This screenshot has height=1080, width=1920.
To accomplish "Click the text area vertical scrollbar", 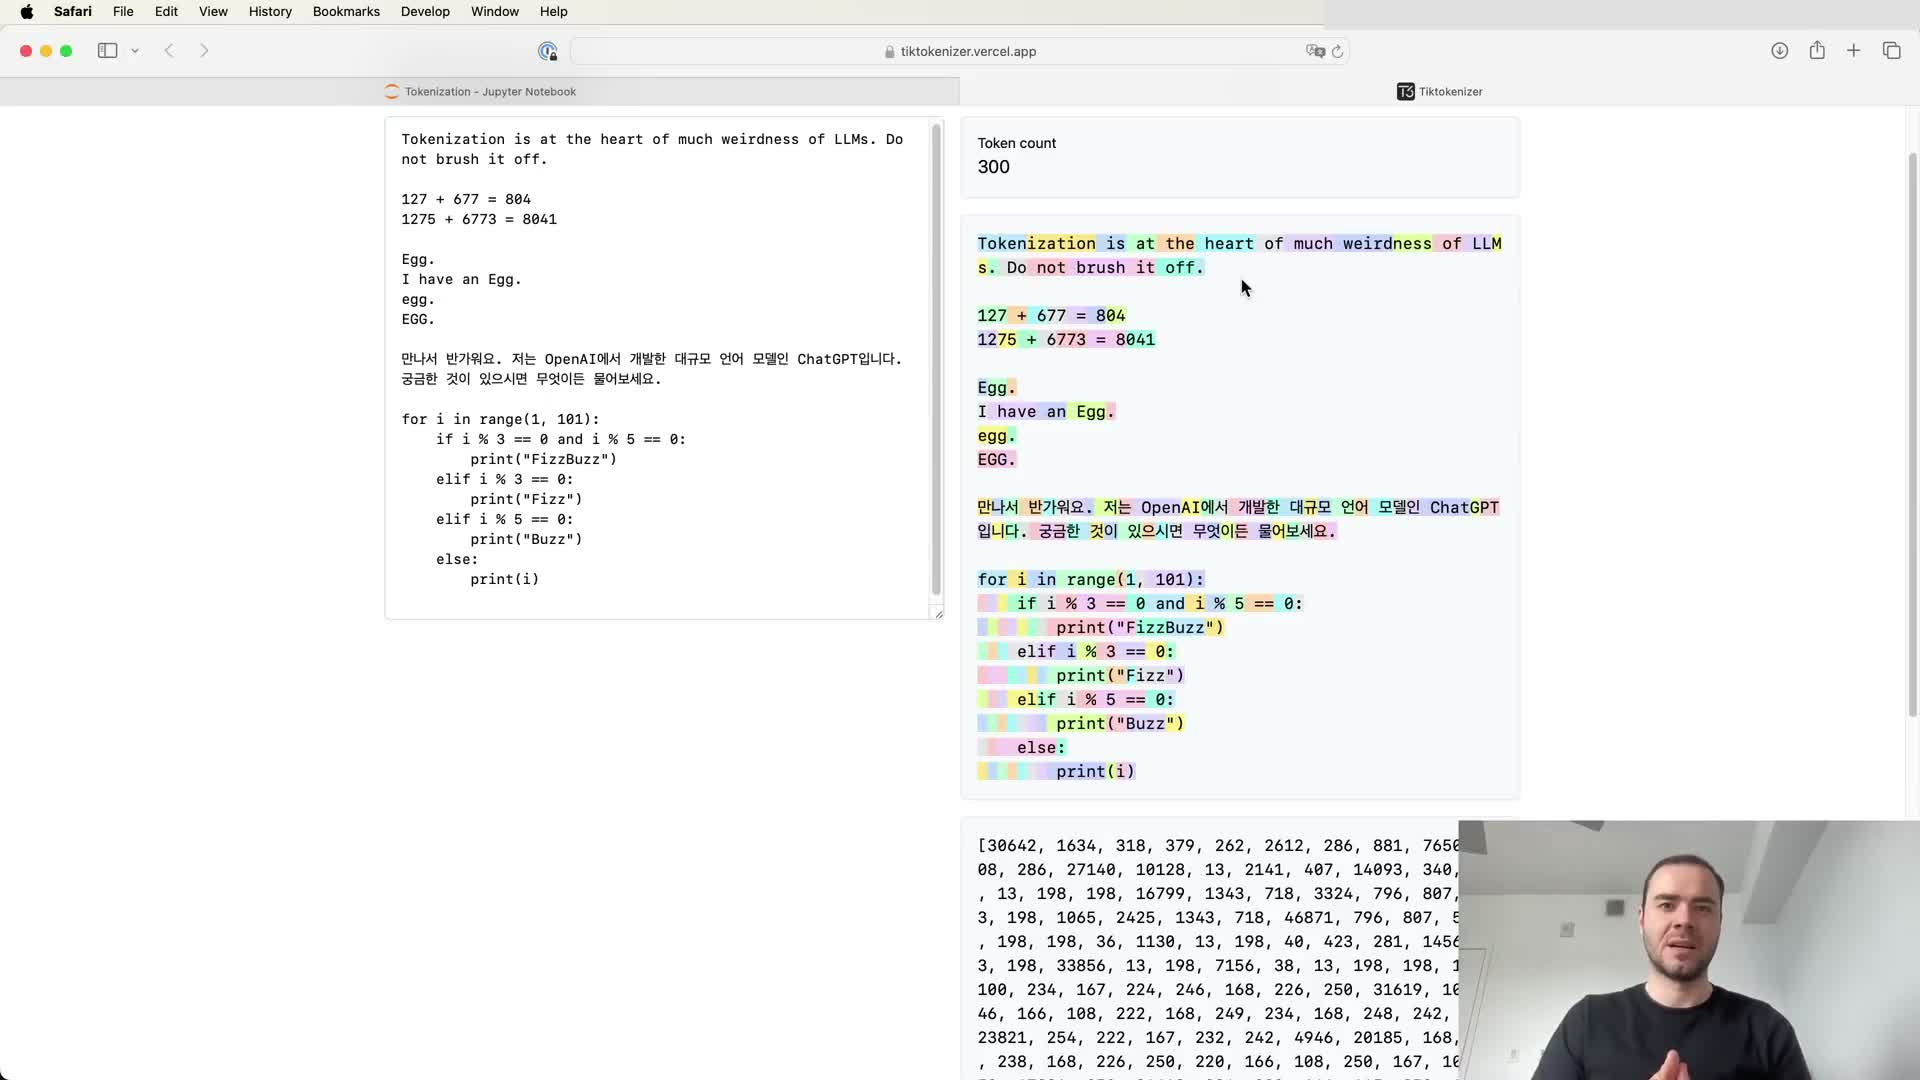I will click(936, 360).
